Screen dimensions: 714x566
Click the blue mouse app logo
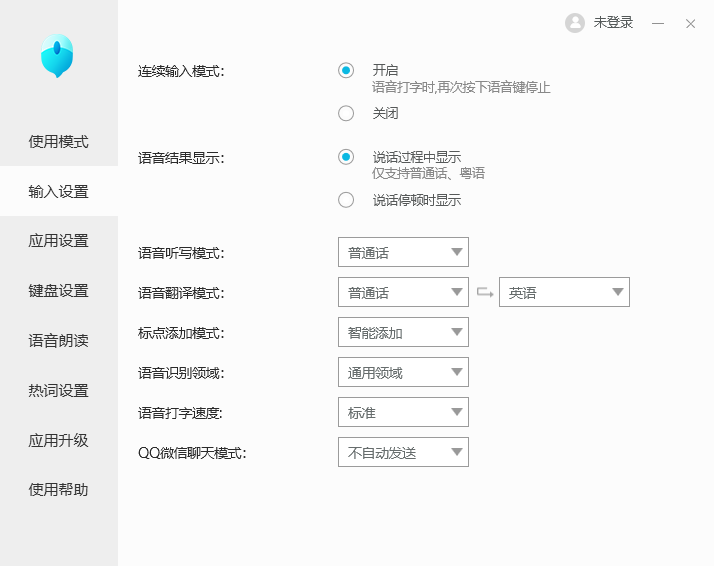tap(57, 56)
